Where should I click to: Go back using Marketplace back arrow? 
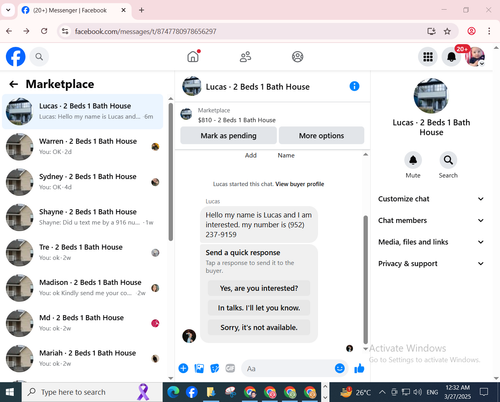[14, 84]
